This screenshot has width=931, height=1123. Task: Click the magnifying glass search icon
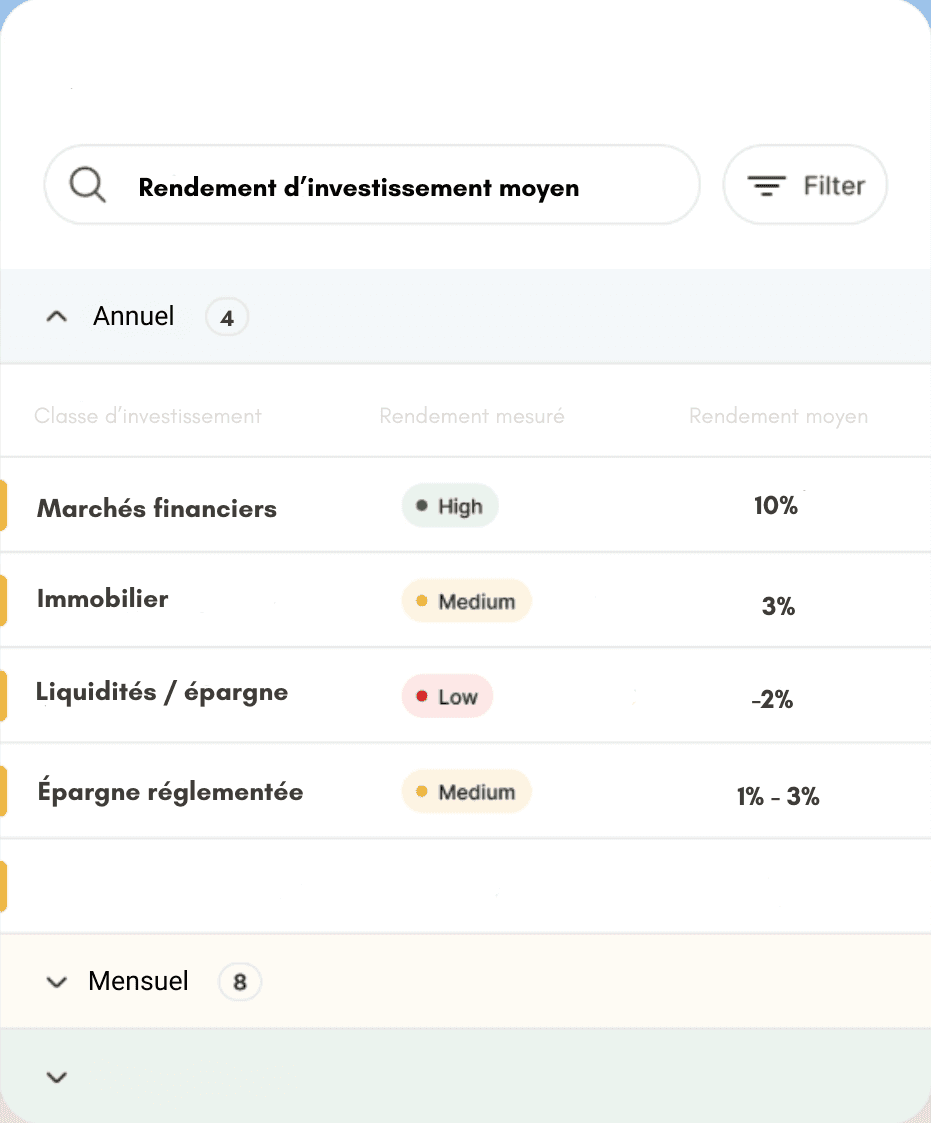coord(86,184)
